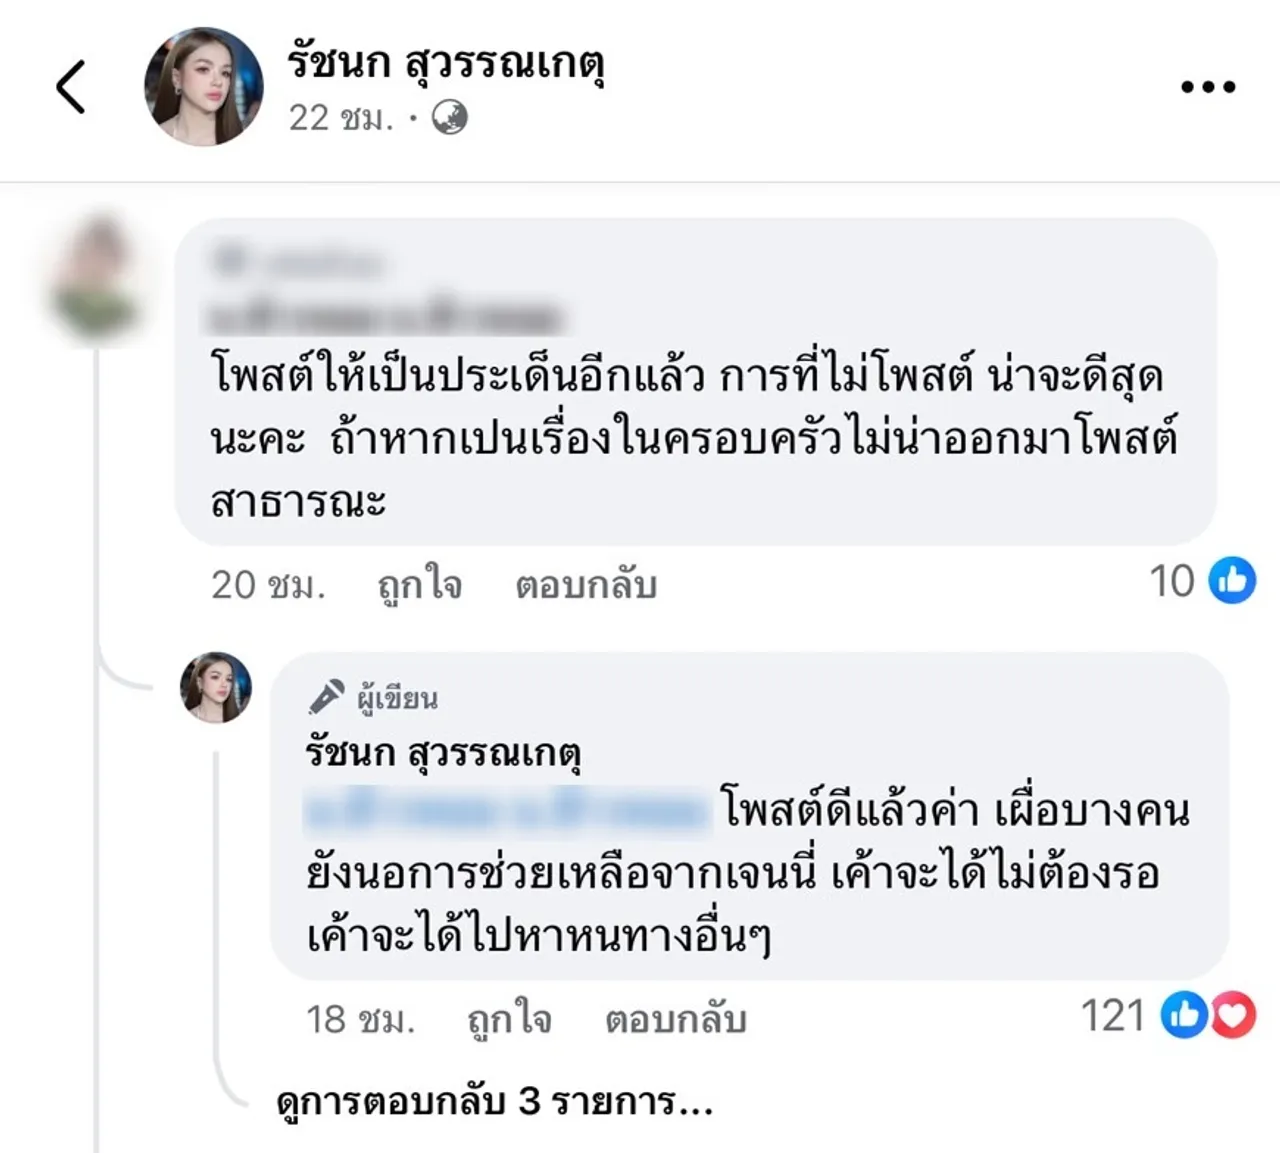This screenshot has height=1153, width=1280.
Task: Click ตอบกลับ on the author's reply
Action: (x=675, y=1020)
